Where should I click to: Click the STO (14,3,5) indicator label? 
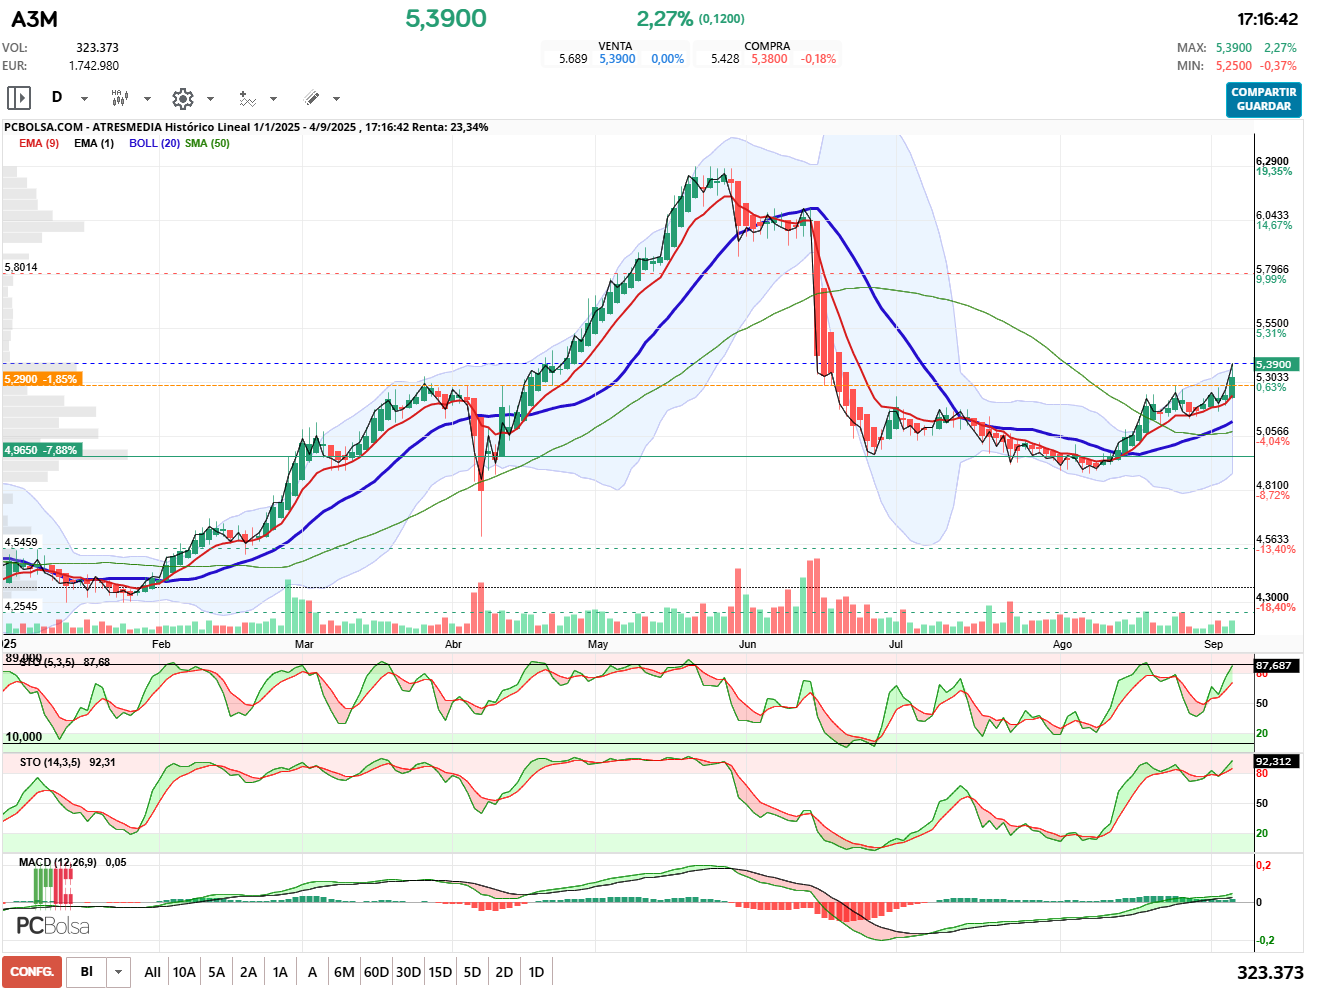coord(50,762)
